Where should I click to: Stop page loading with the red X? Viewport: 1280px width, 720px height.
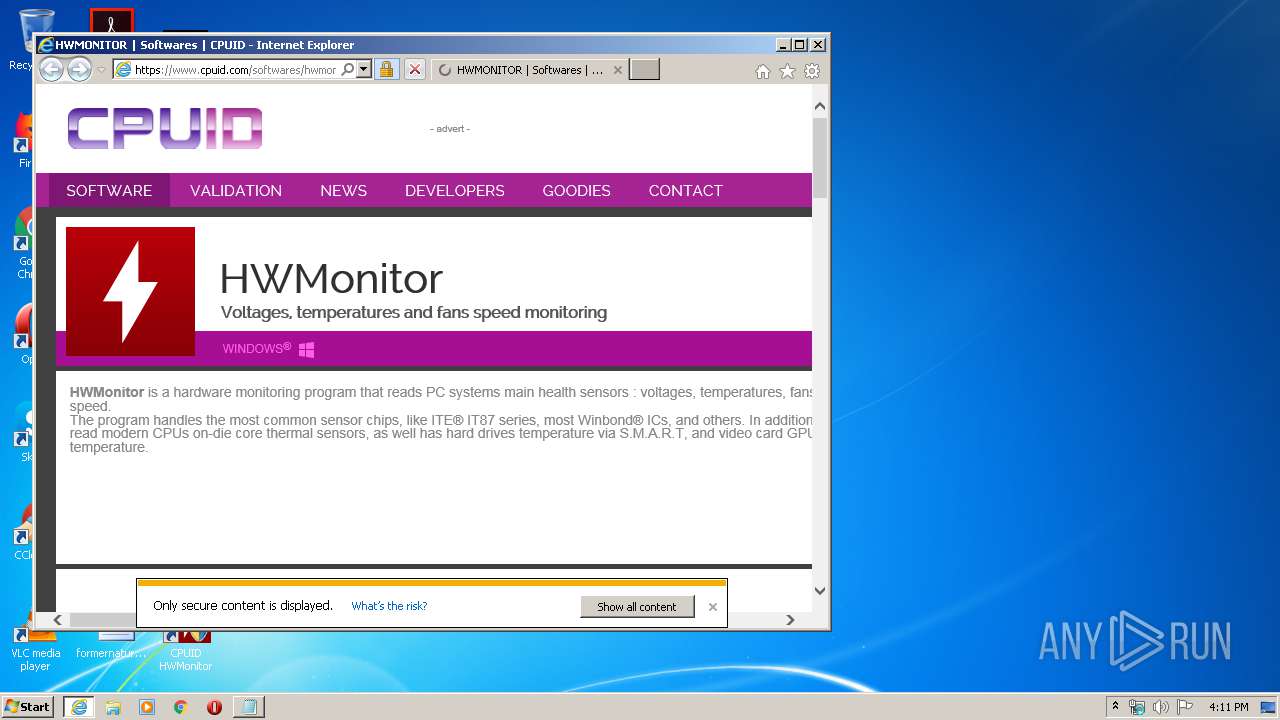[415, 70]
